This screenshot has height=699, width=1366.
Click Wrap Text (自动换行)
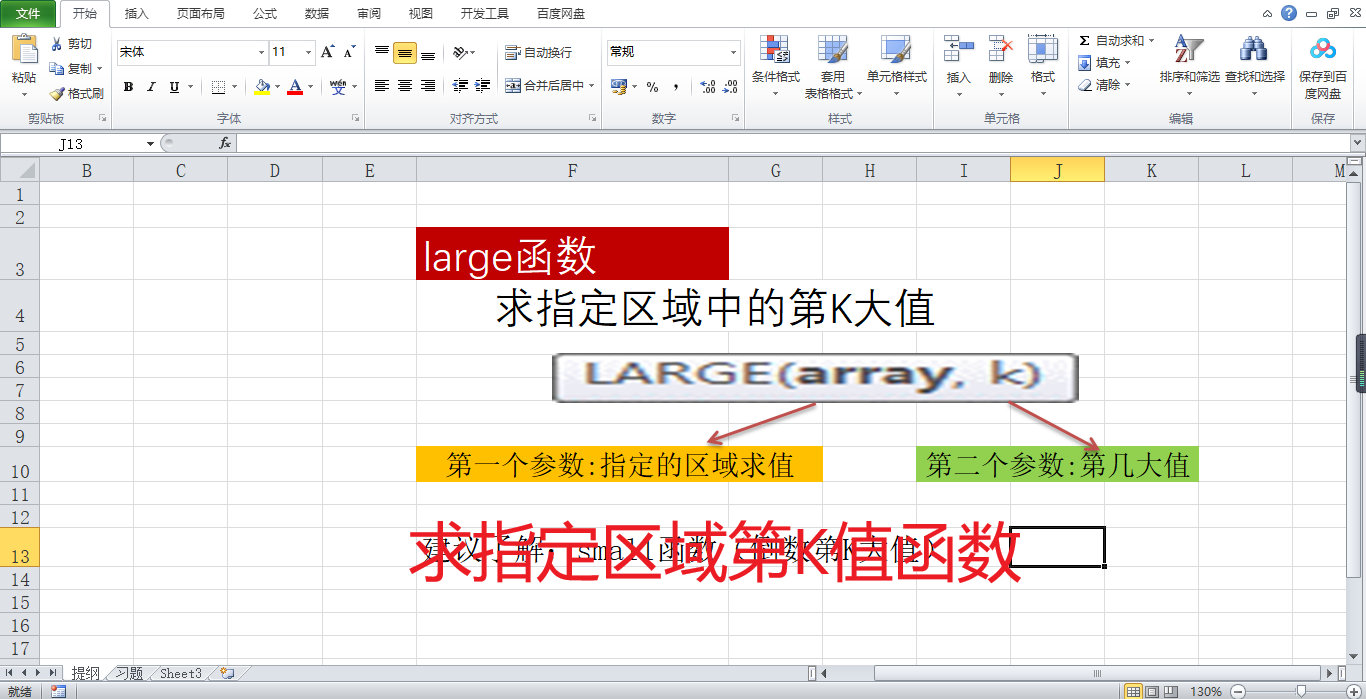[539, 52]
